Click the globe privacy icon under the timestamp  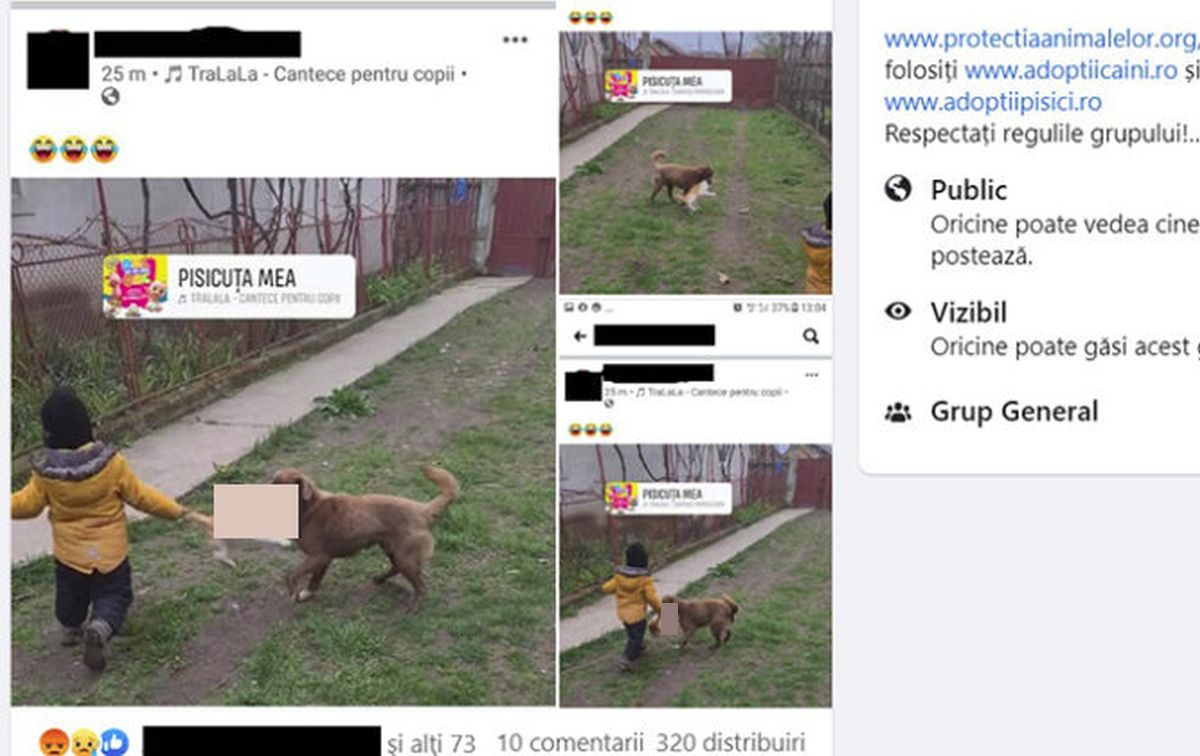[x=110, y=97]
